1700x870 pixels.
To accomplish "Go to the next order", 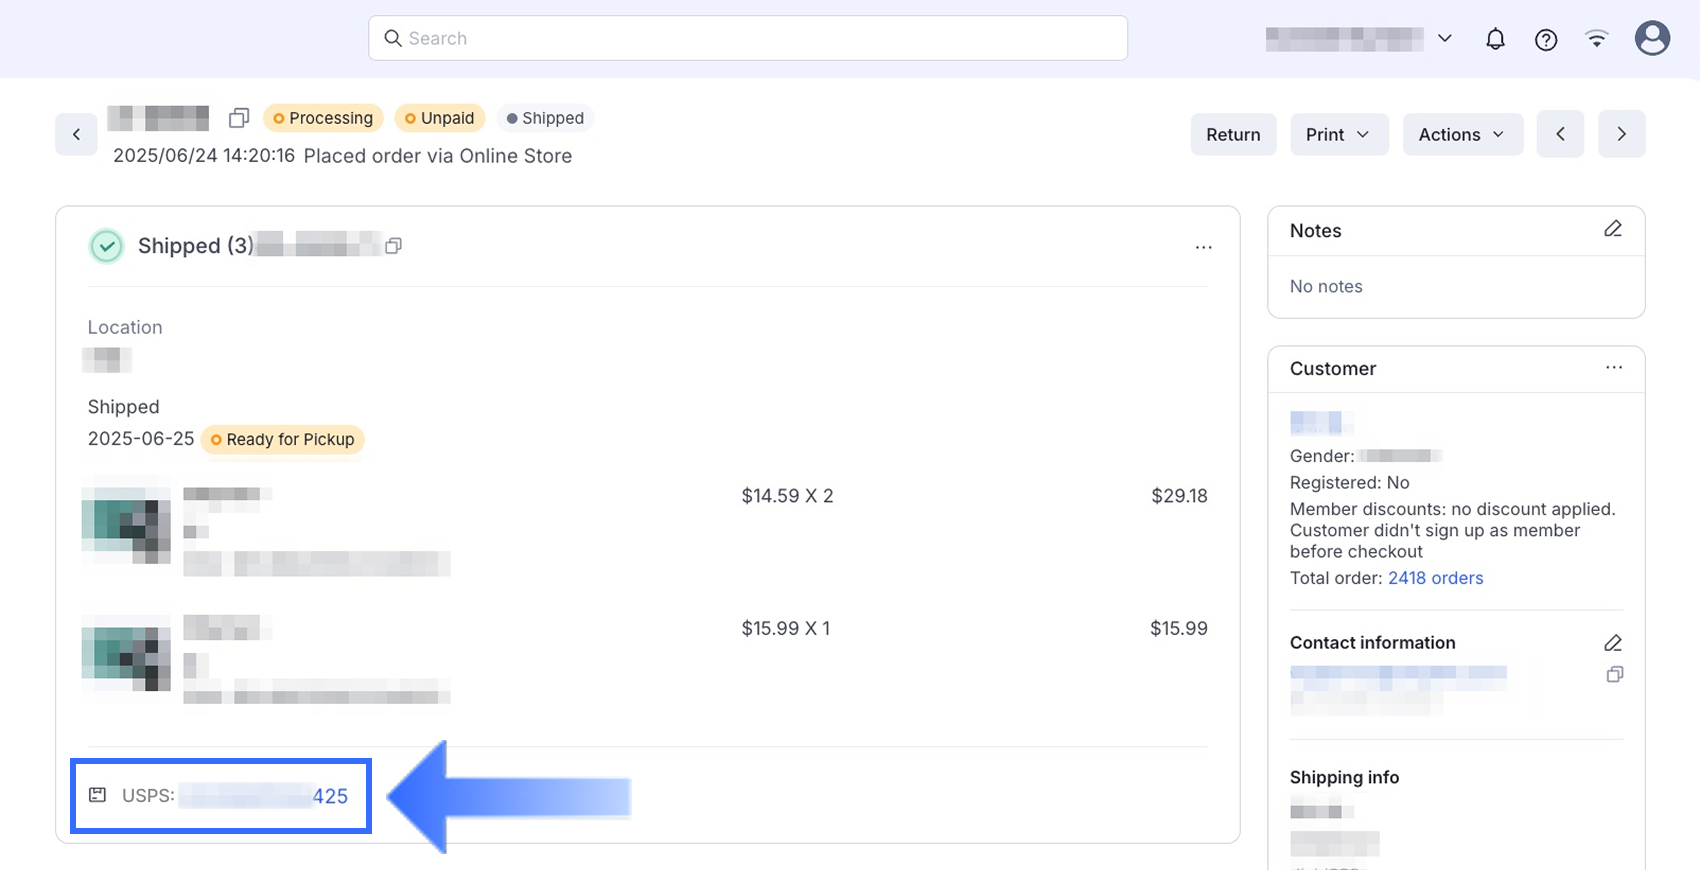I will tap(1621, 134).
